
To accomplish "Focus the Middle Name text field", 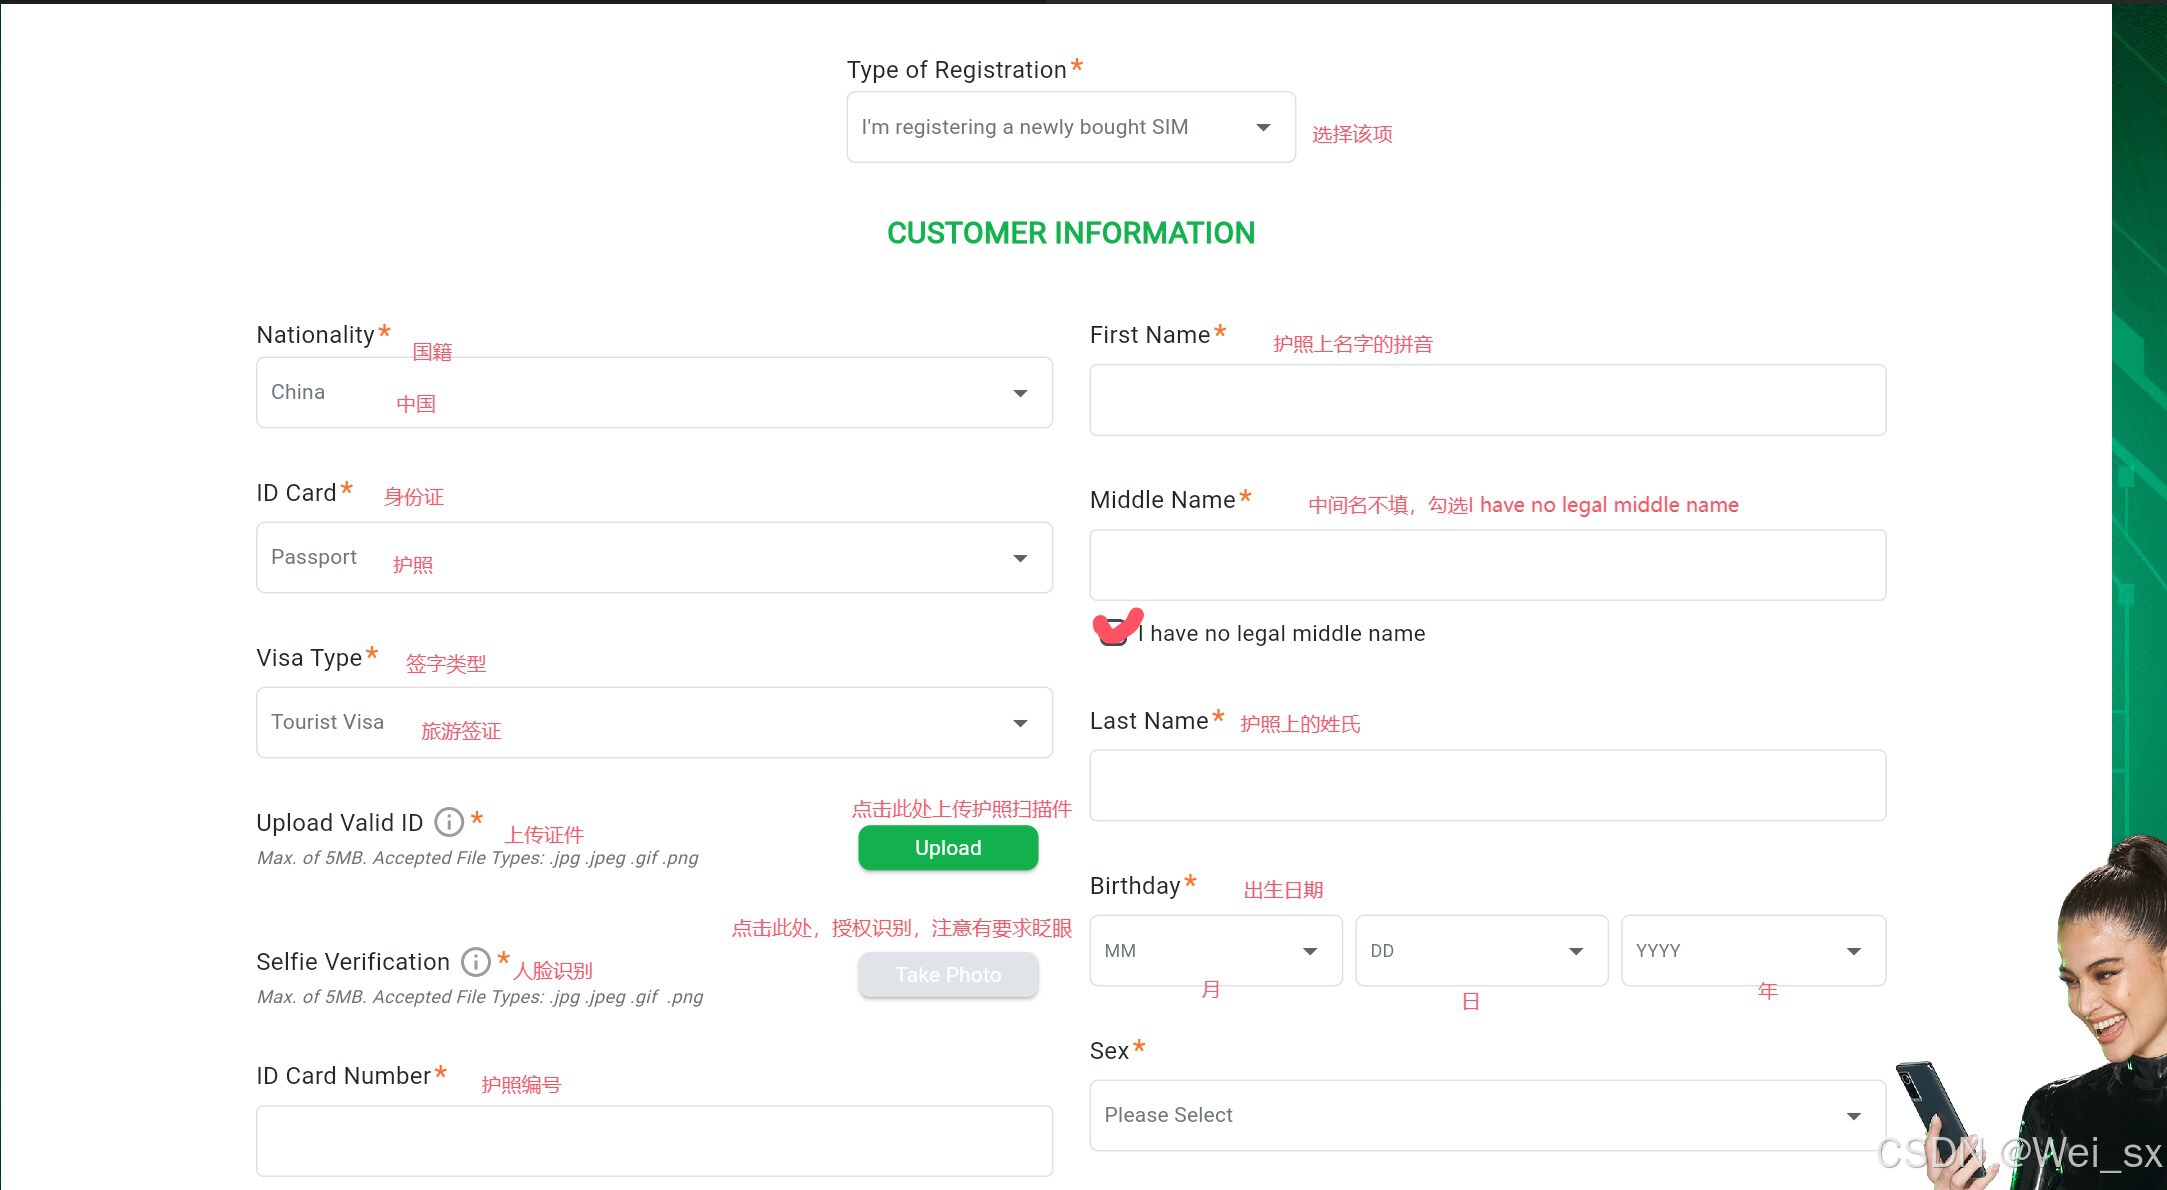I will 1487,565.
